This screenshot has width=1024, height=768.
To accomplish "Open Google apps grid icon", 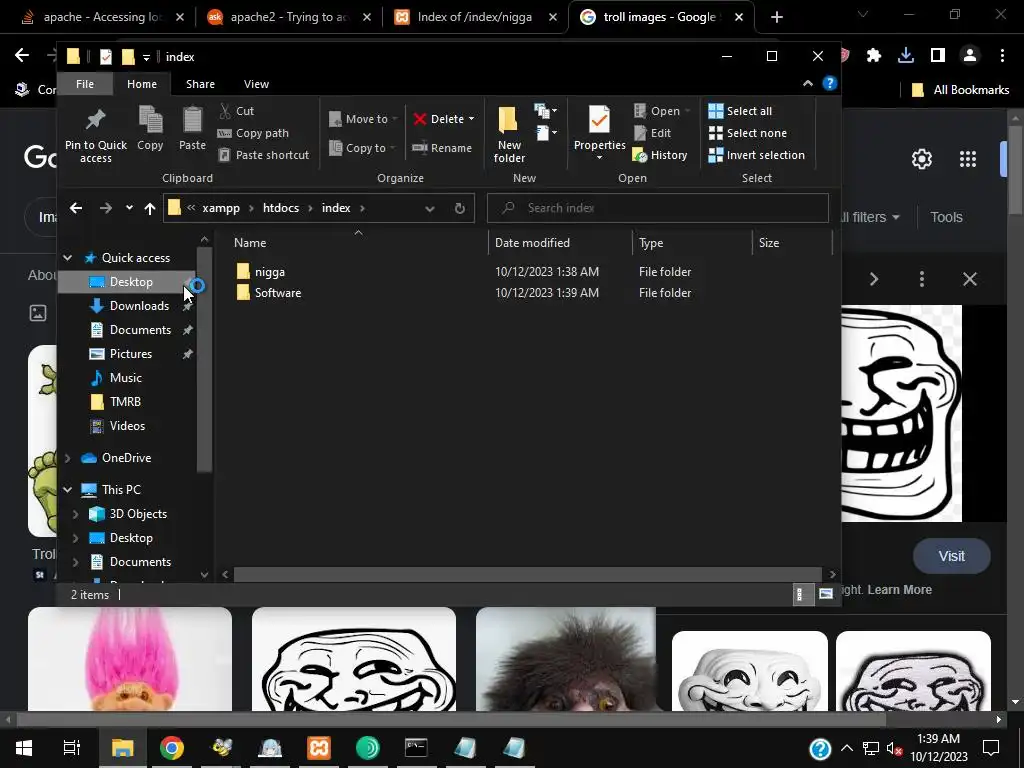I will pyautogui.click(x=967, y=159).
